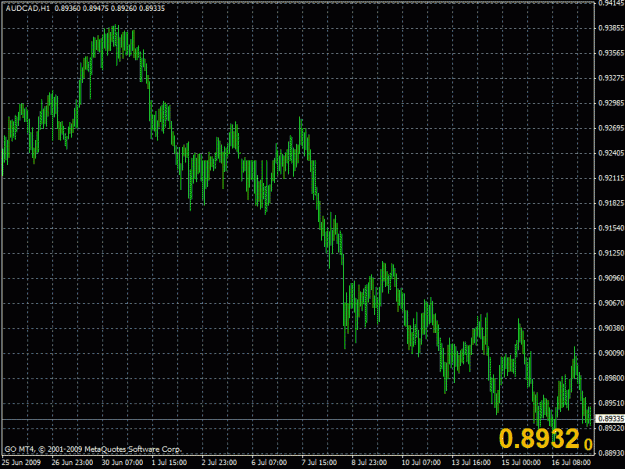Click the 25 Jun 2009 time label
This screenshot has height=469, width=625.
tap(22, 463)
